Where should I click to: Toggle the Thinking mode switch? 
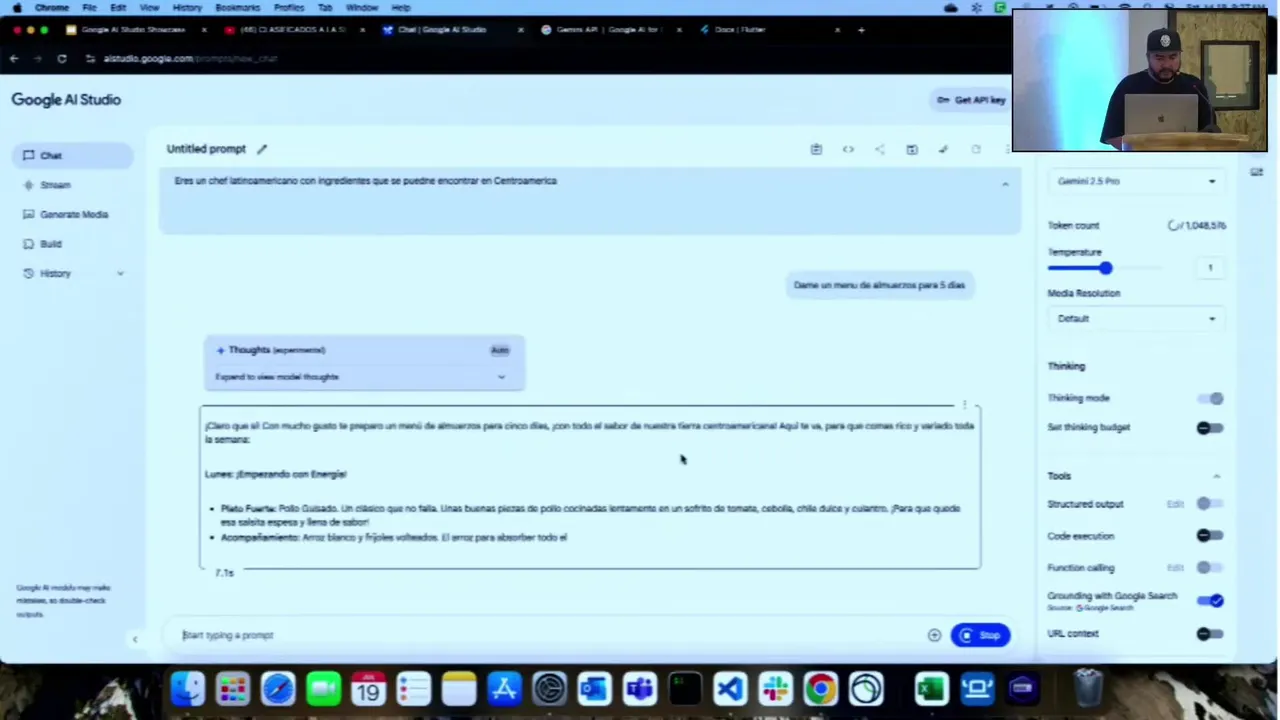click(1210, 399)
